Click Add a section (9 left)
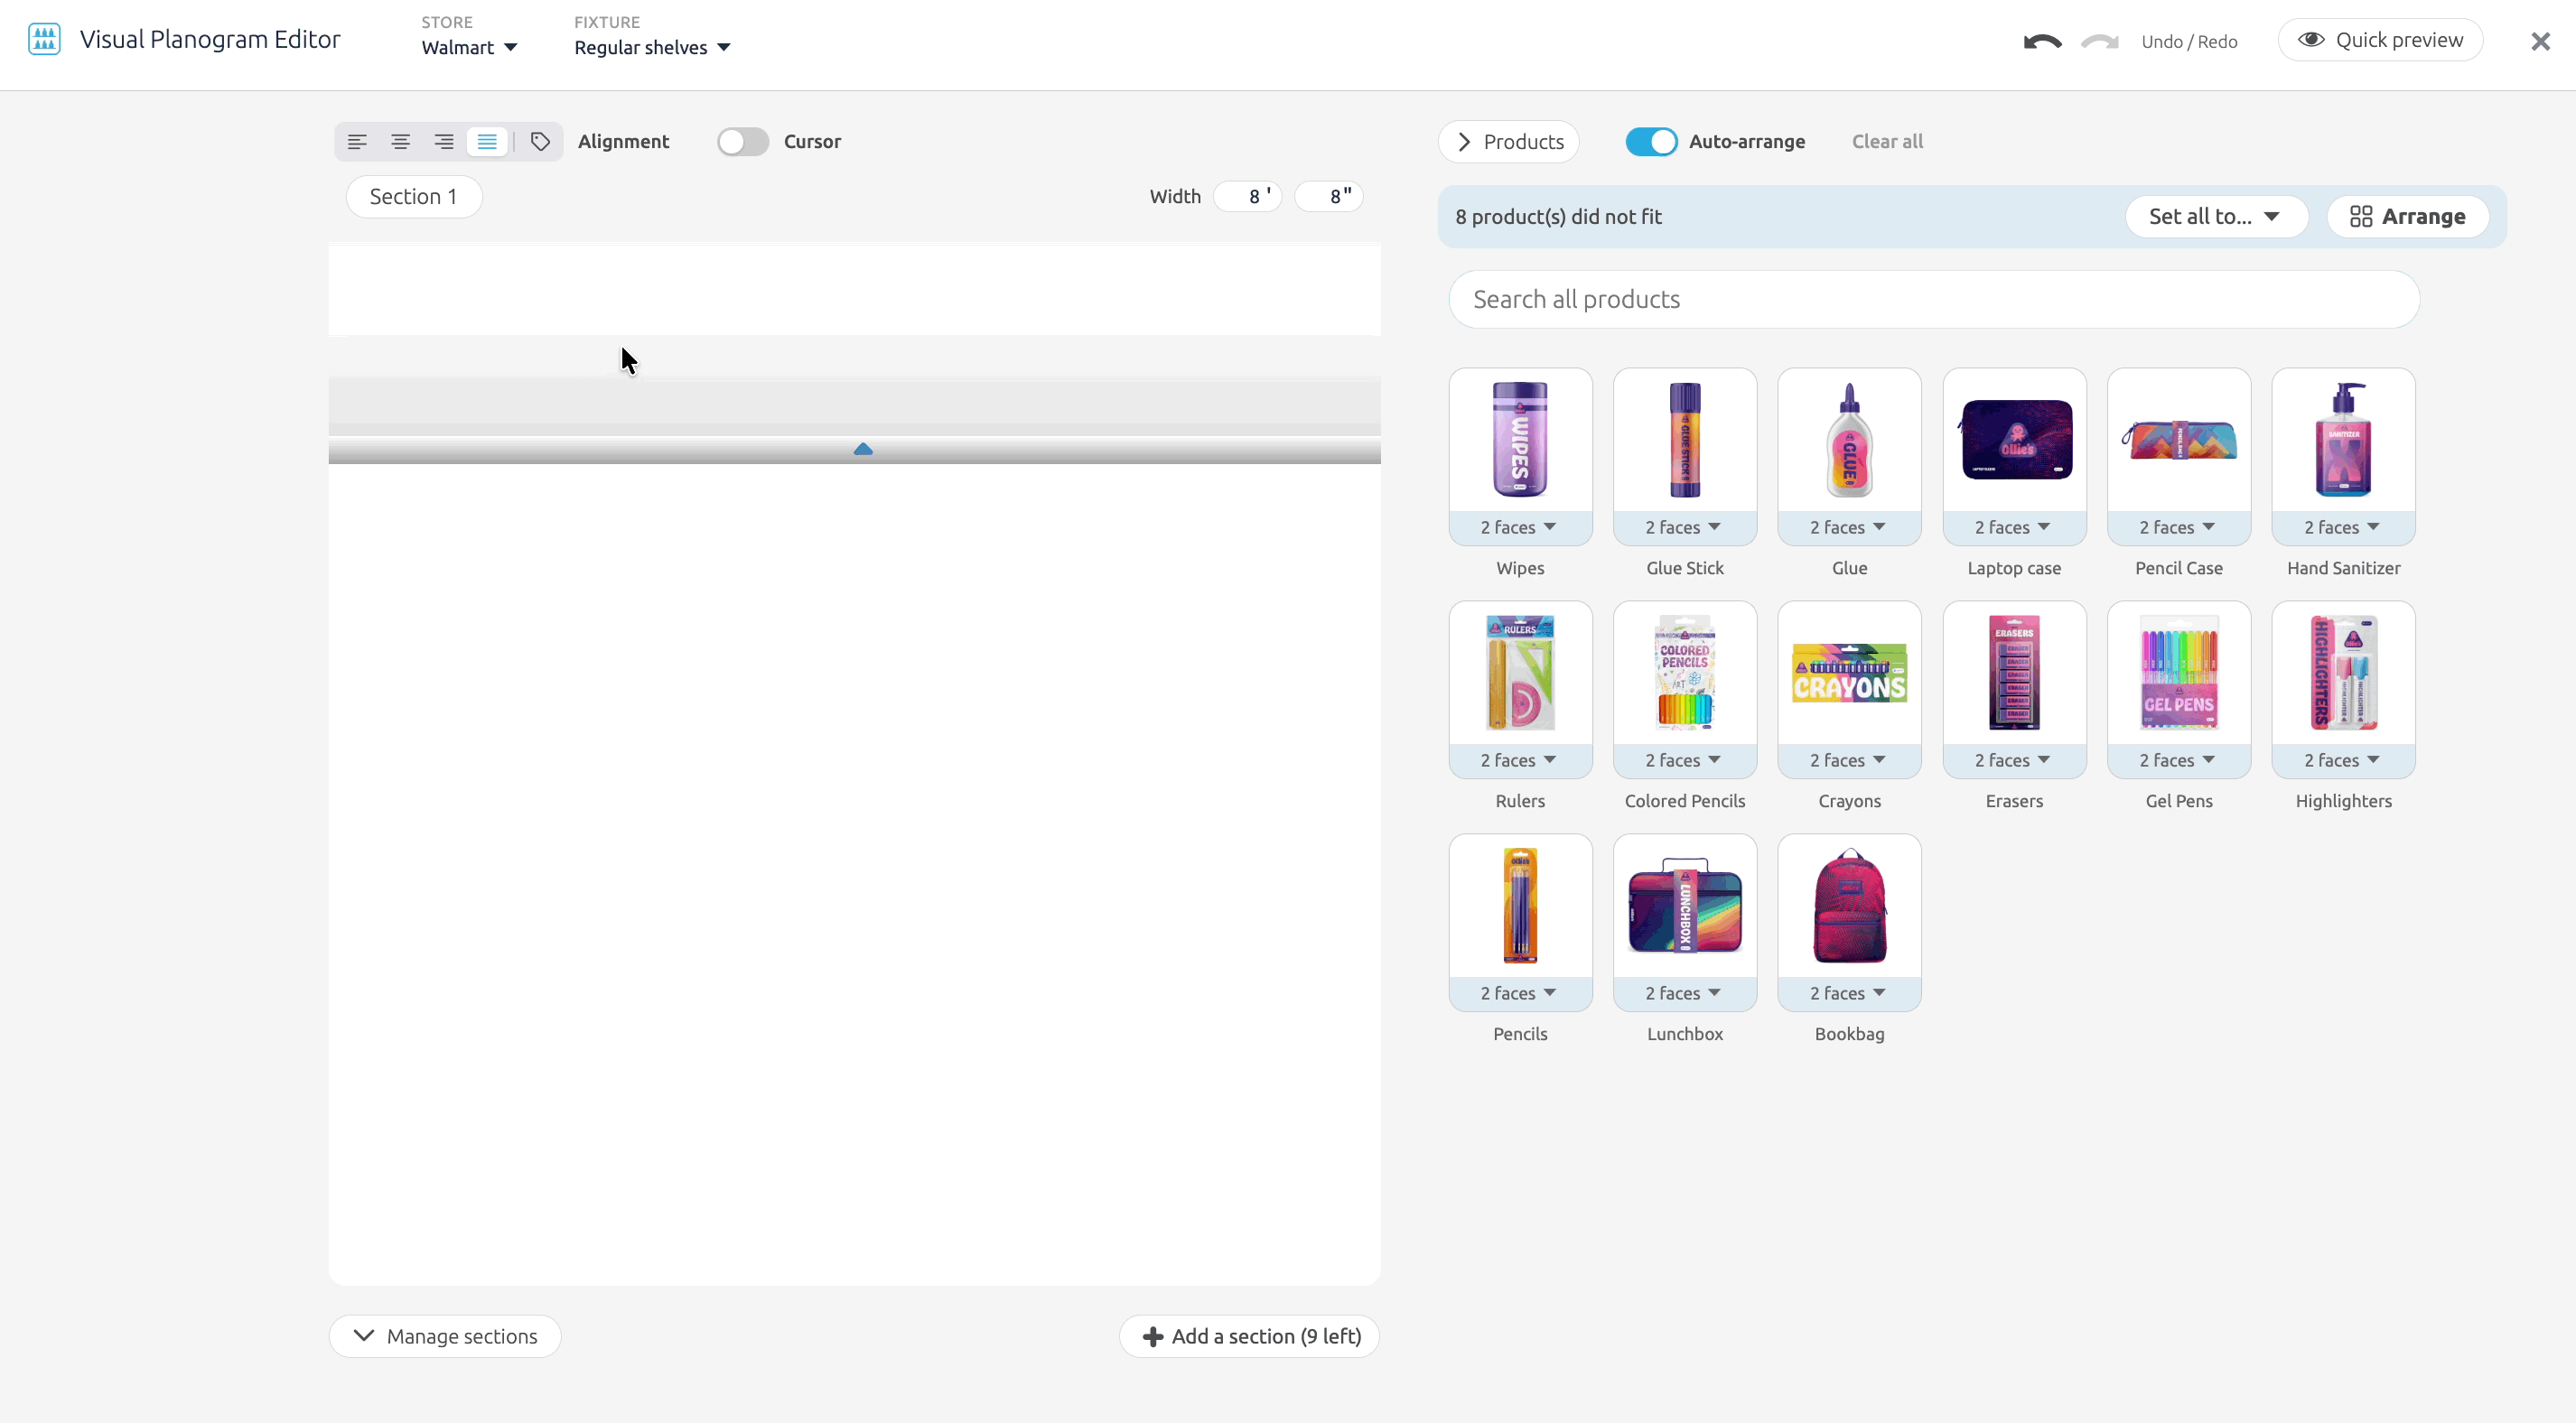The width and height of the screenshot is (2576, 1423). coord(1249,1336)
